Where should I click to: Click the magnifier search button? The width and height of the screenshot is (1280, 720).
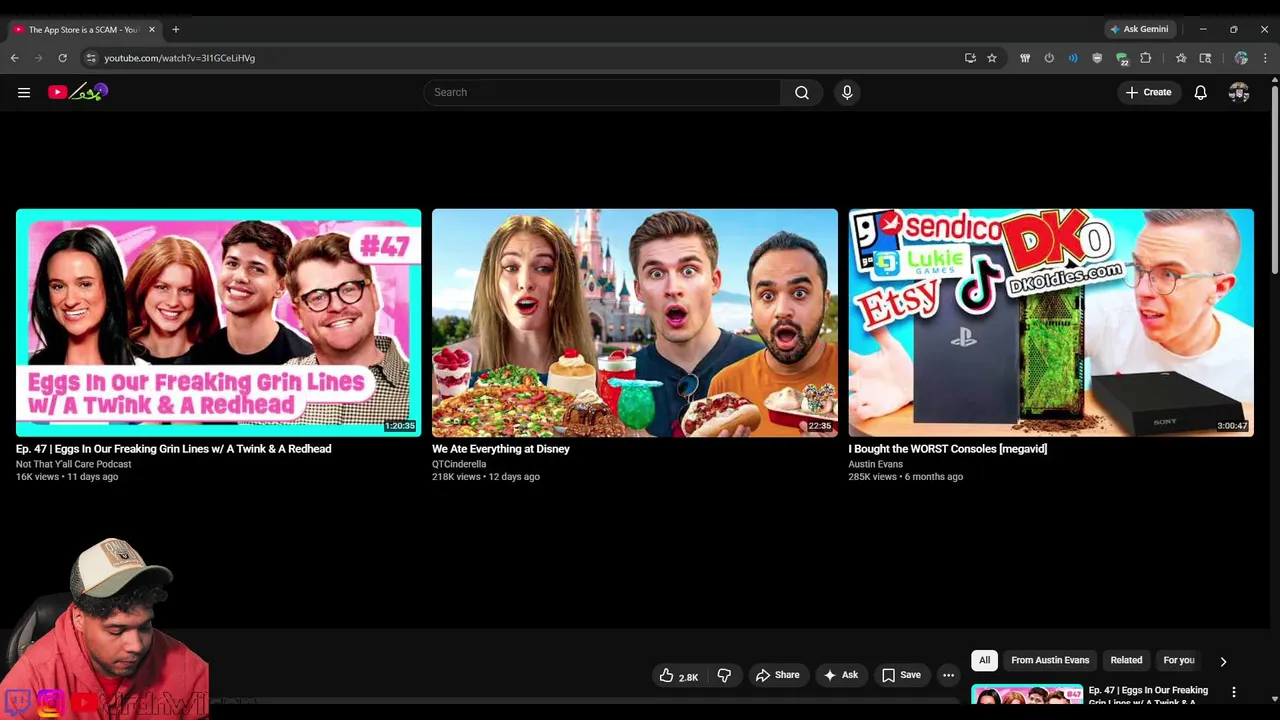click(x=802, y=92)
